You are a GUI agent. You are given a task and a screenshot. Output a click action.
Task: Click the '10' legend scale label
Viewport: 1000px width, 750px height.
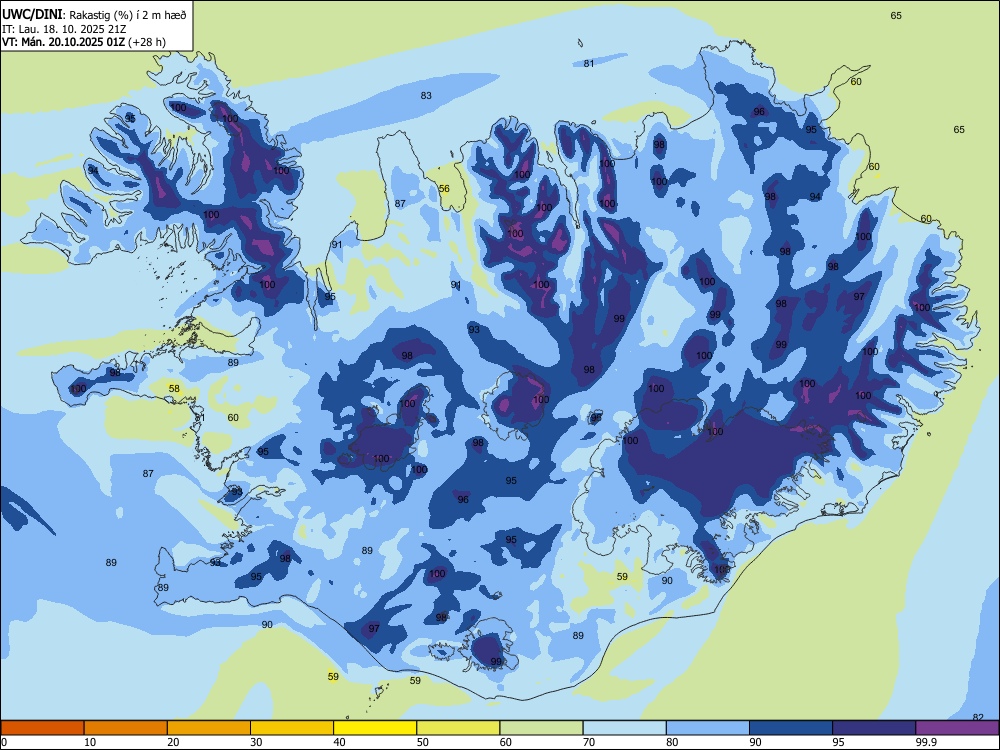[x=90, y=742]
